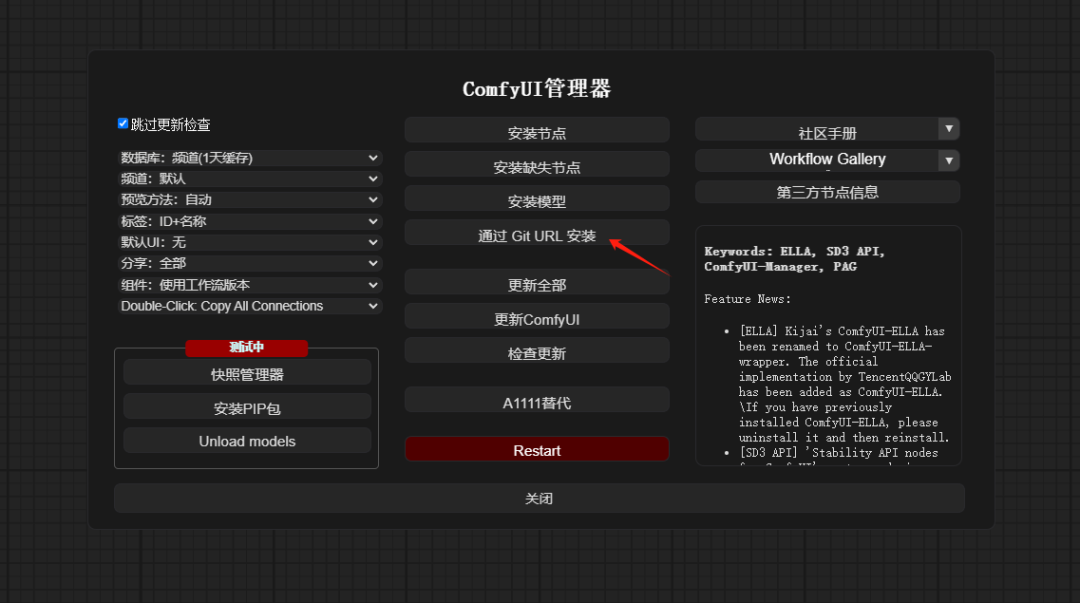
Task: Expand the Workflow Gallery selector
Action: 827,159
